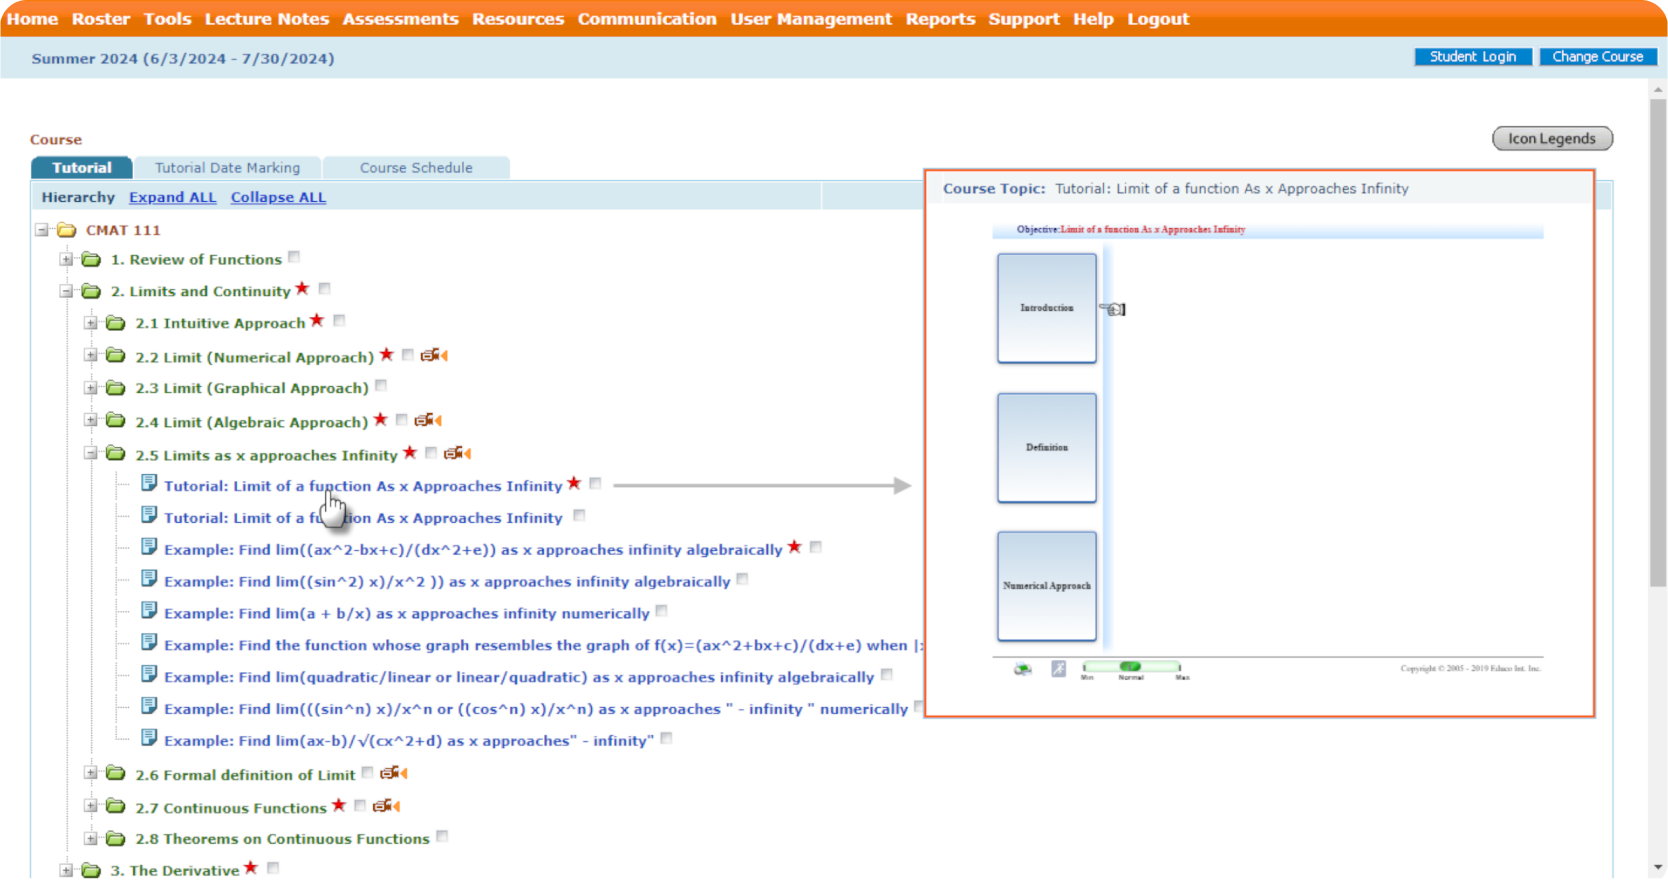Click document icon of Example: Find lim((sin^2) x)/x^2

(149, 579)
